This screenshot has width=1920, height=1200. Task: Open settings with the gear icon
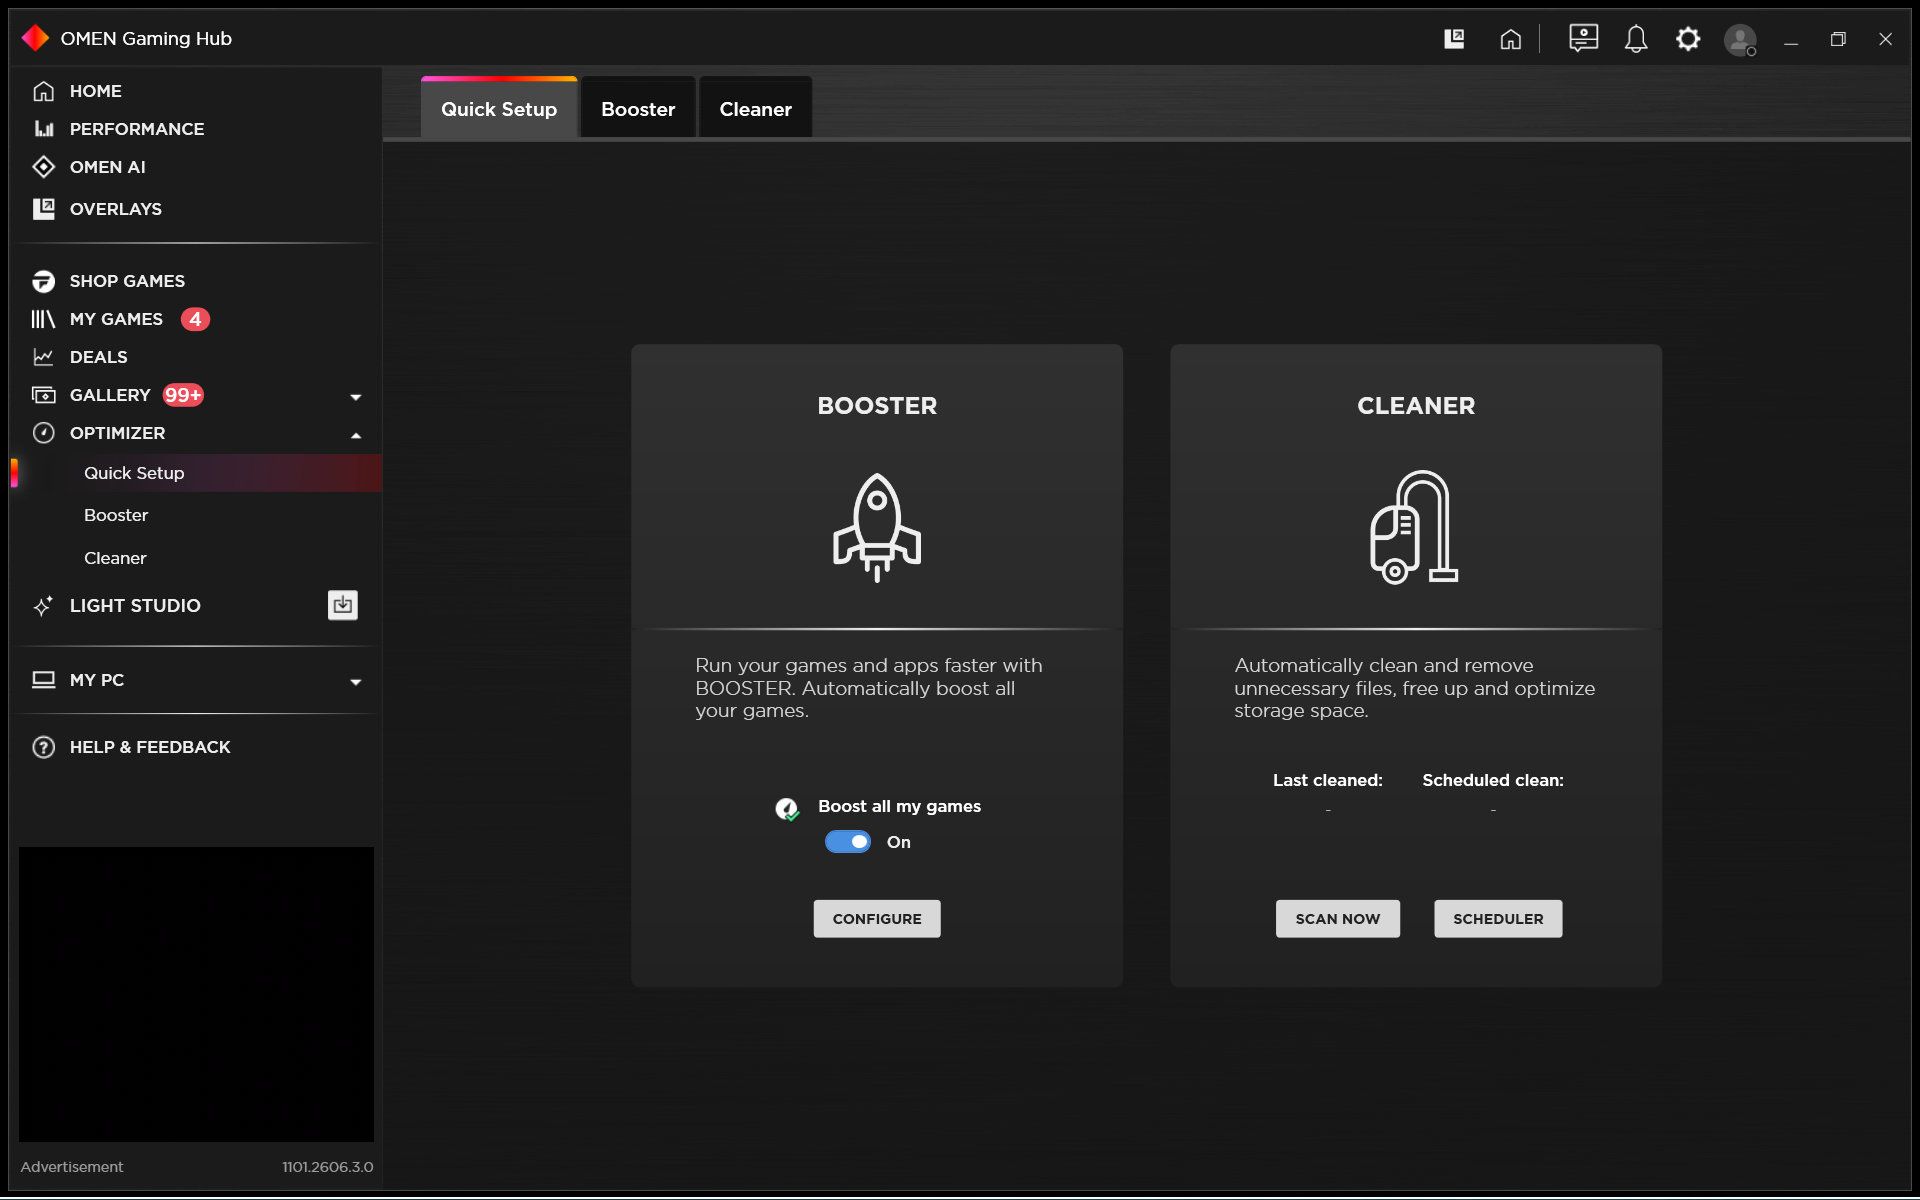tap(1688, 39)
